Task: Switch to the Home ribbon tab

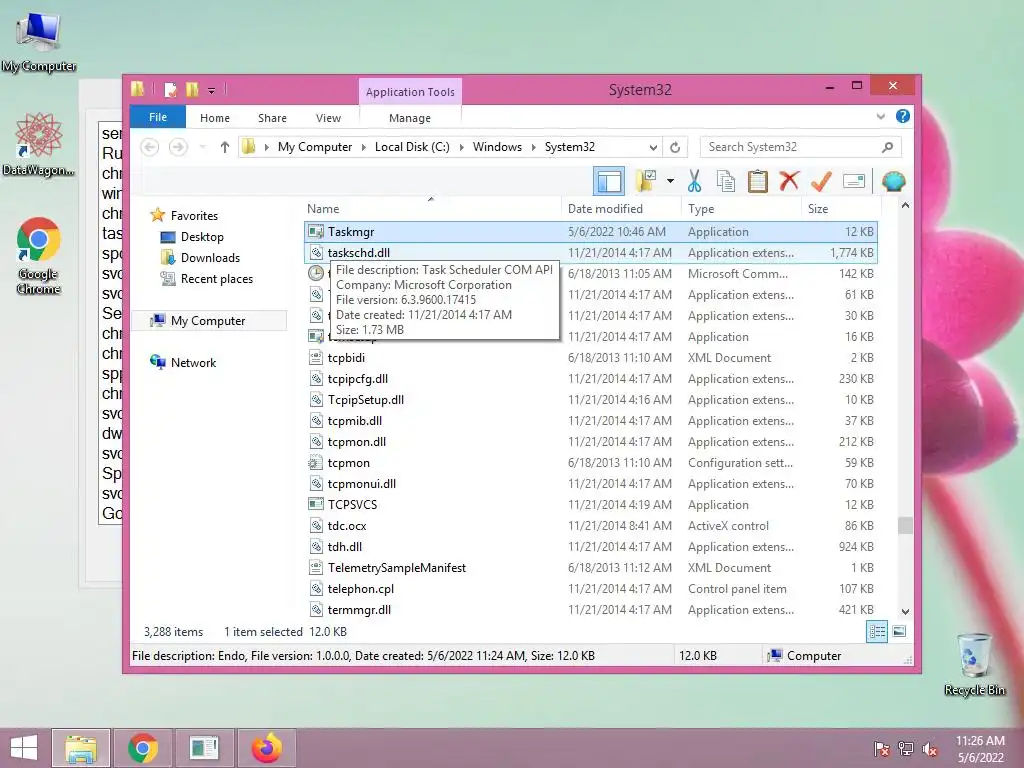Action: 215,118
